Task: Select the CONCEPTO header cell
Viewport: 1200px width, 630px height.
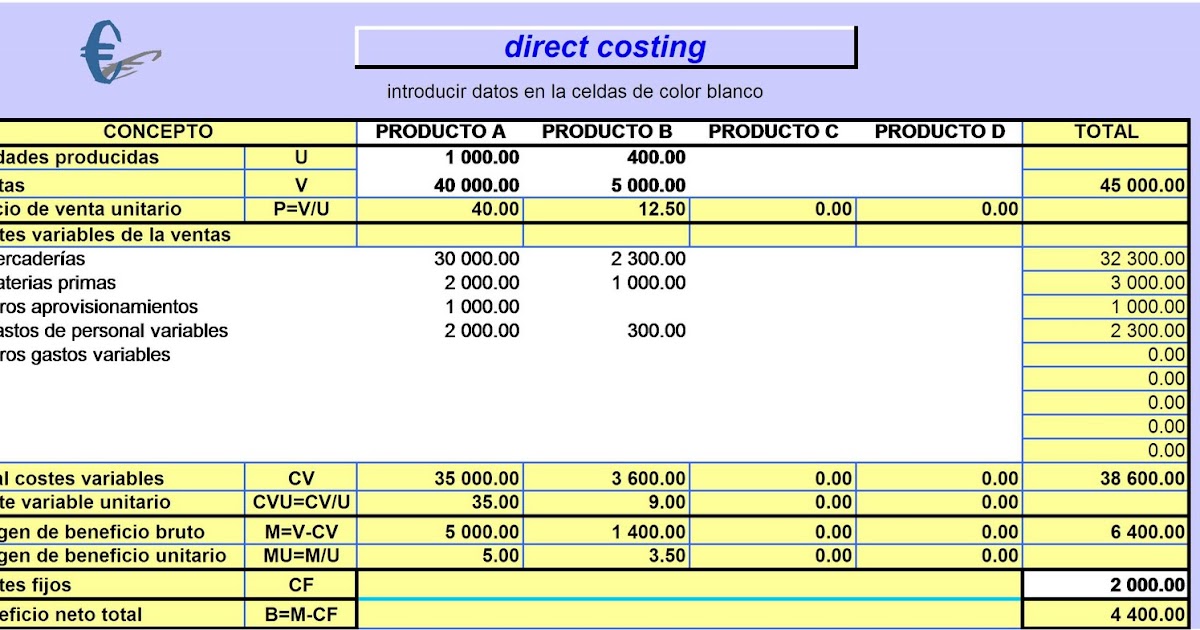Action: pyautogui.click(x=160, y=131)
